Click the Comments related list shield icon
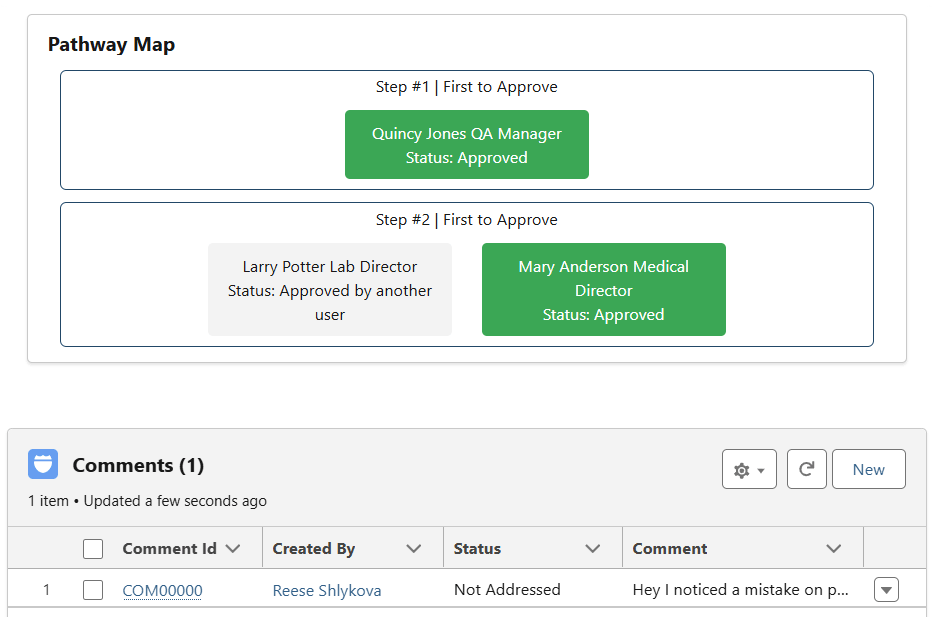 (x=43, y=464)
